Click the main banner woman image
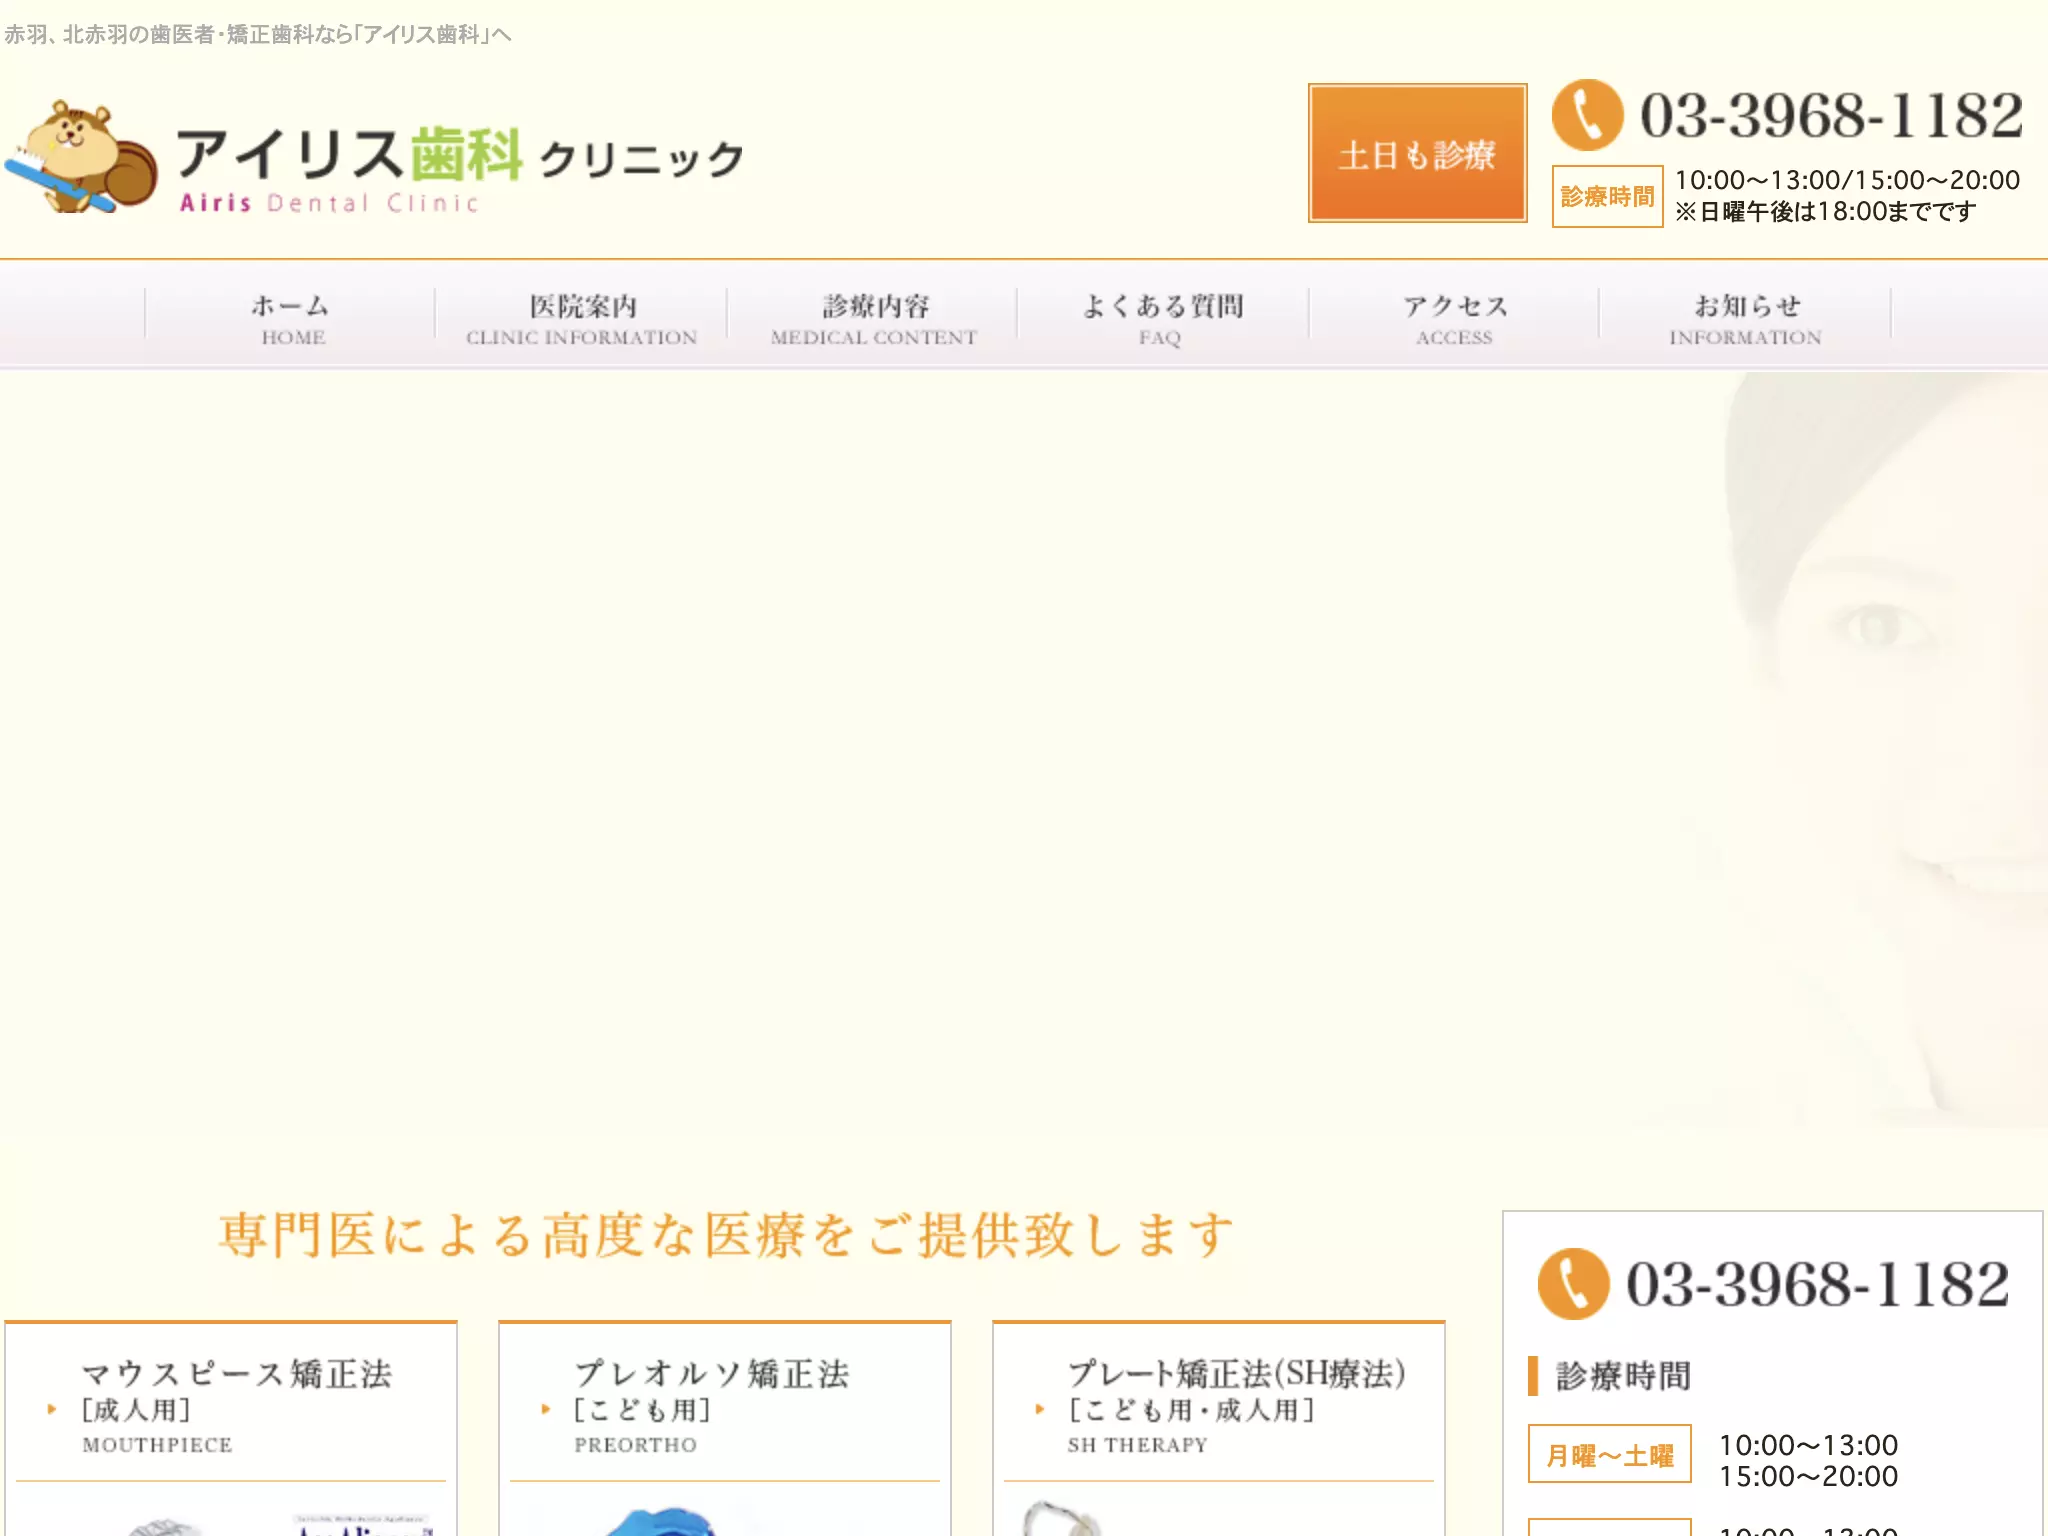This screenshot has width=2048, height=1536. (x=1024, y=750)
